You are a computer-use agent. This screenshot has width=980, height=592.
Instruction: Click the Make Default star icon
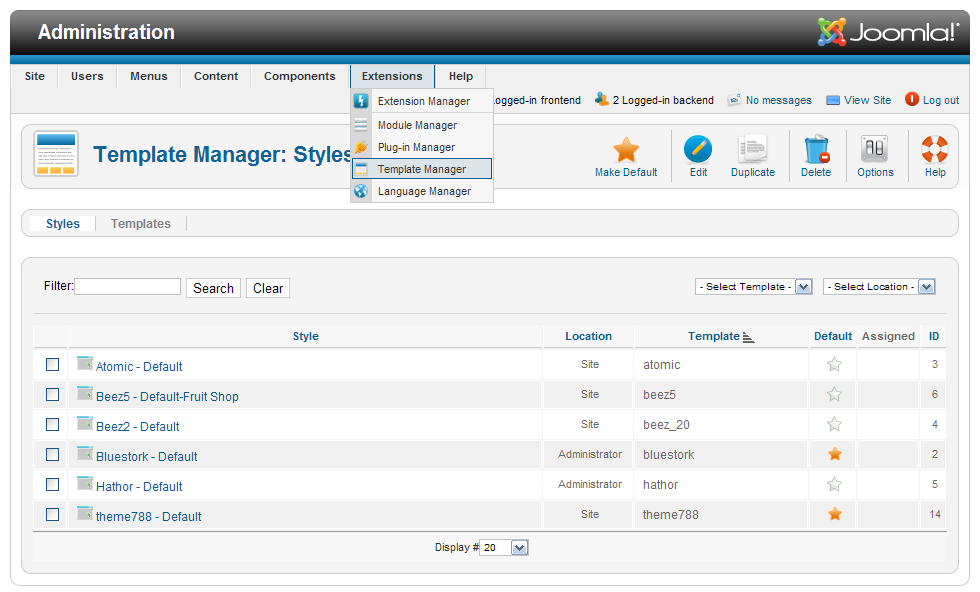626,150
